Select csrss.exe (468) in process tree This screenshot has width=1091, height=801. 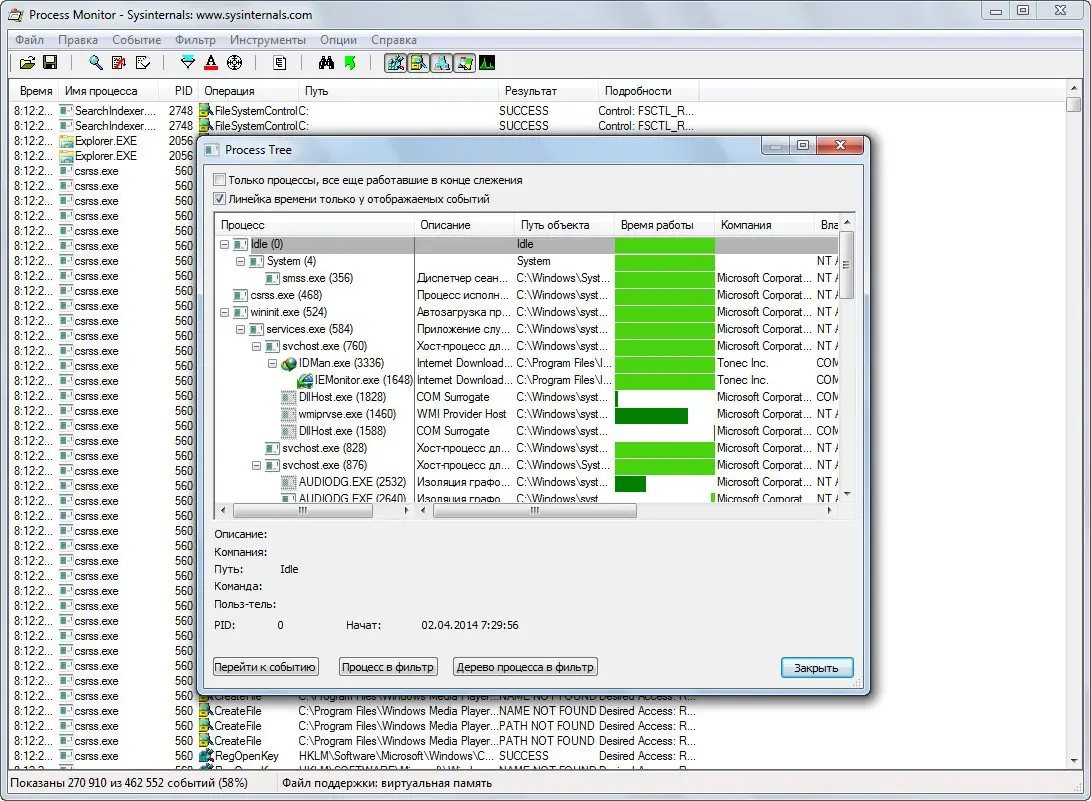click(286, 295)
